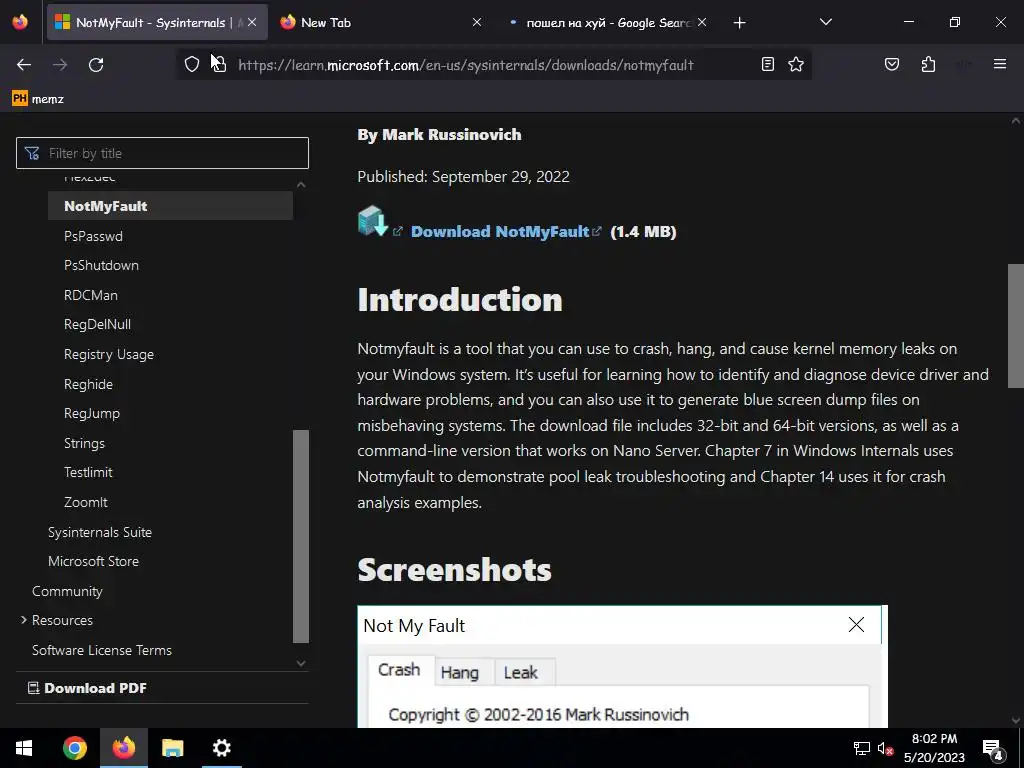Click the muted volume icon in the tray
Image resolution: width=1024 pixels, height=768 pixels.
tap(885, 748)
